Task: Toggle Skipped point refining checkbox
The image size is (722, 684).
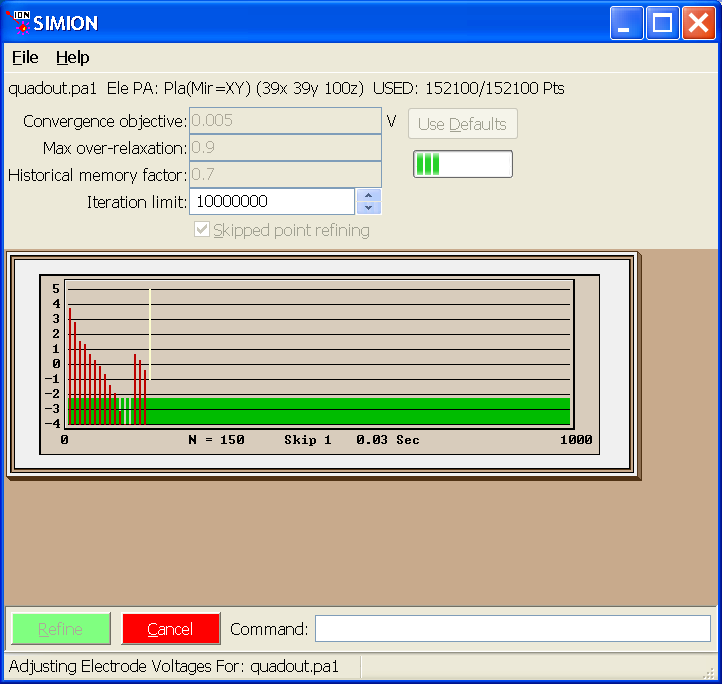Action: pyautogui.click(x=202, y=229)
